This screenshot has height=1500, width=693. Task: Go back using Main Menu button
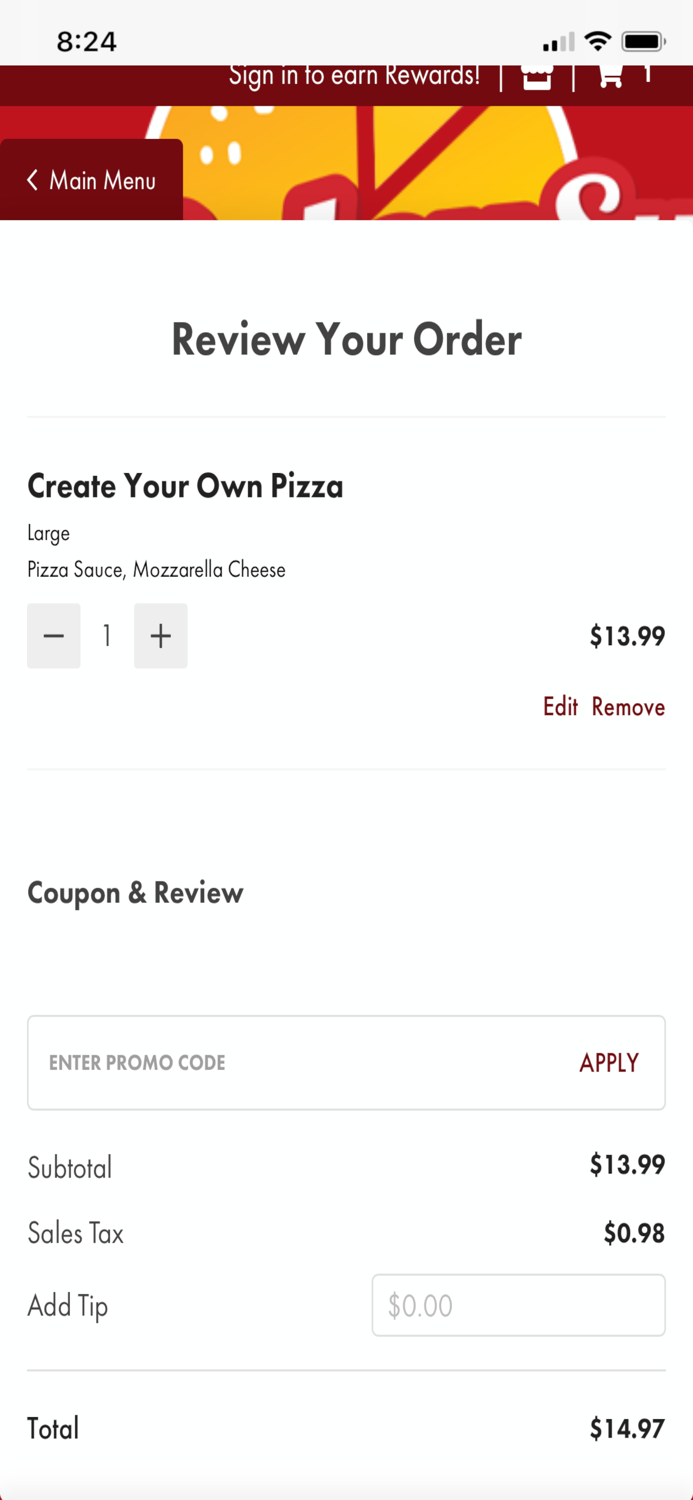pos(92,180)
